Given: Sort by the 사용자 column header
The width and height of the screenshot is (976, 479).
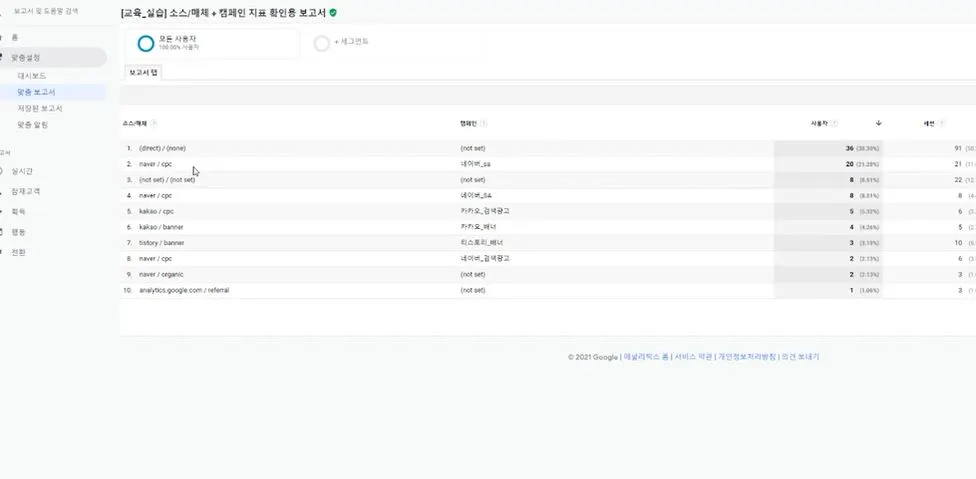Looking at the screenshot, I should [x=819, y=123].
